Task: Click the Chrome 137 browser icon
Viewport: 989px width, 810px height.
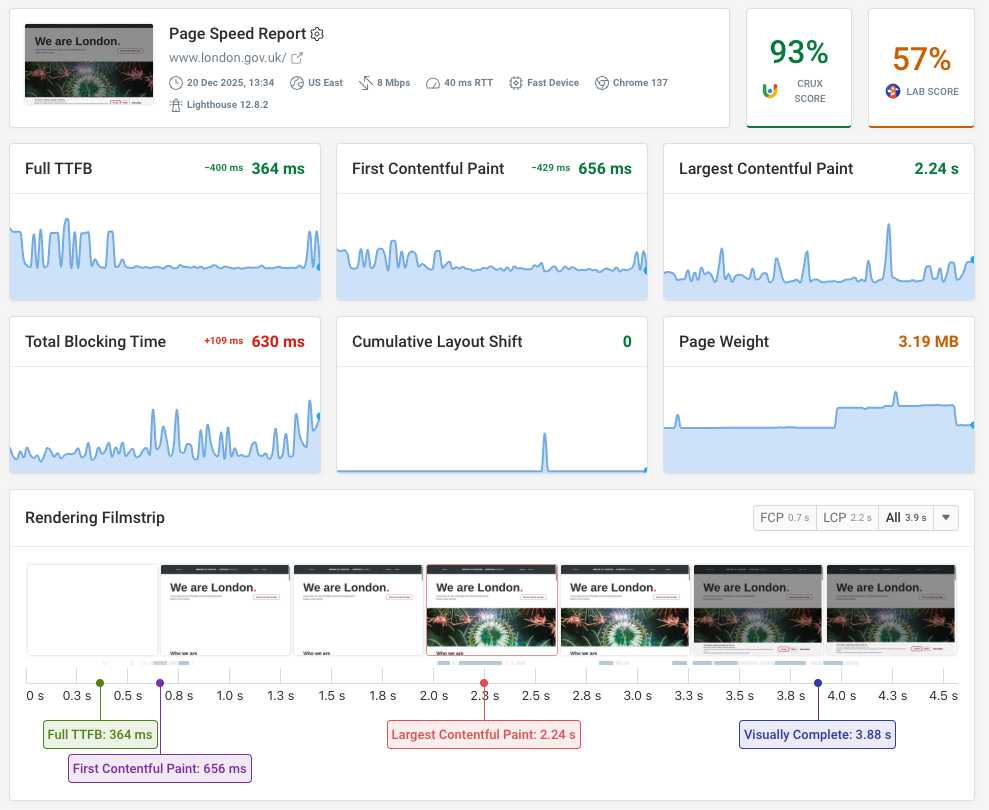Action: click(x=600, y=82)
